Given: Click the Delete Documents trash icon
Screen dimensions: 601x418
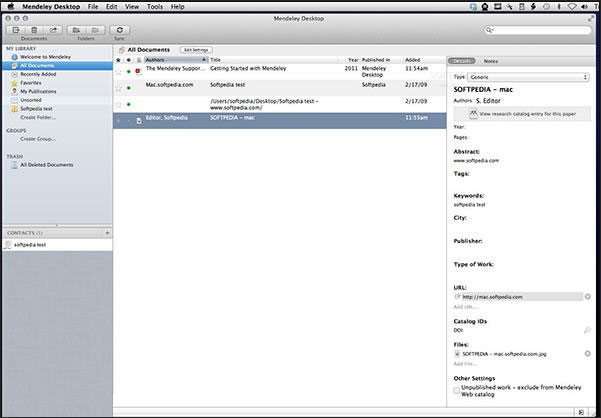Looking at the screenshot, I should click(34, 30).
